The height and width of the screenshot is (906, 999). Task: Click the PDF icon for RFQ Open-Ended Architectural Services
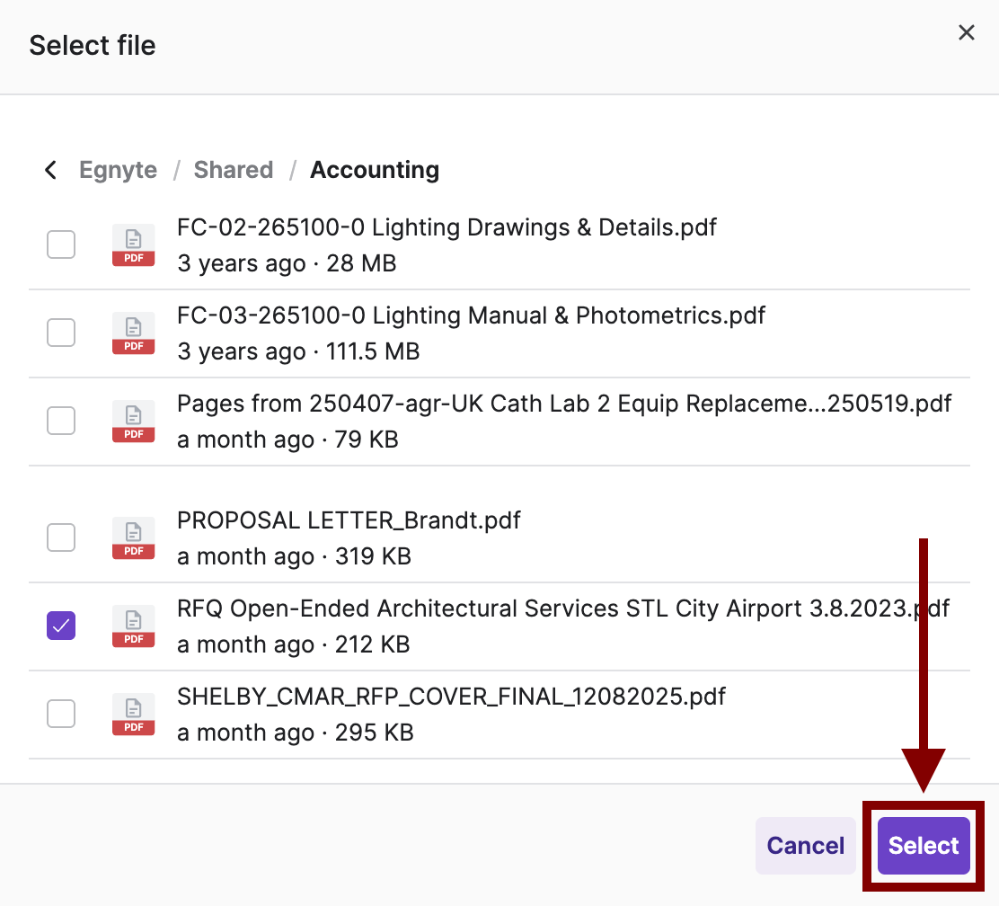133,626
